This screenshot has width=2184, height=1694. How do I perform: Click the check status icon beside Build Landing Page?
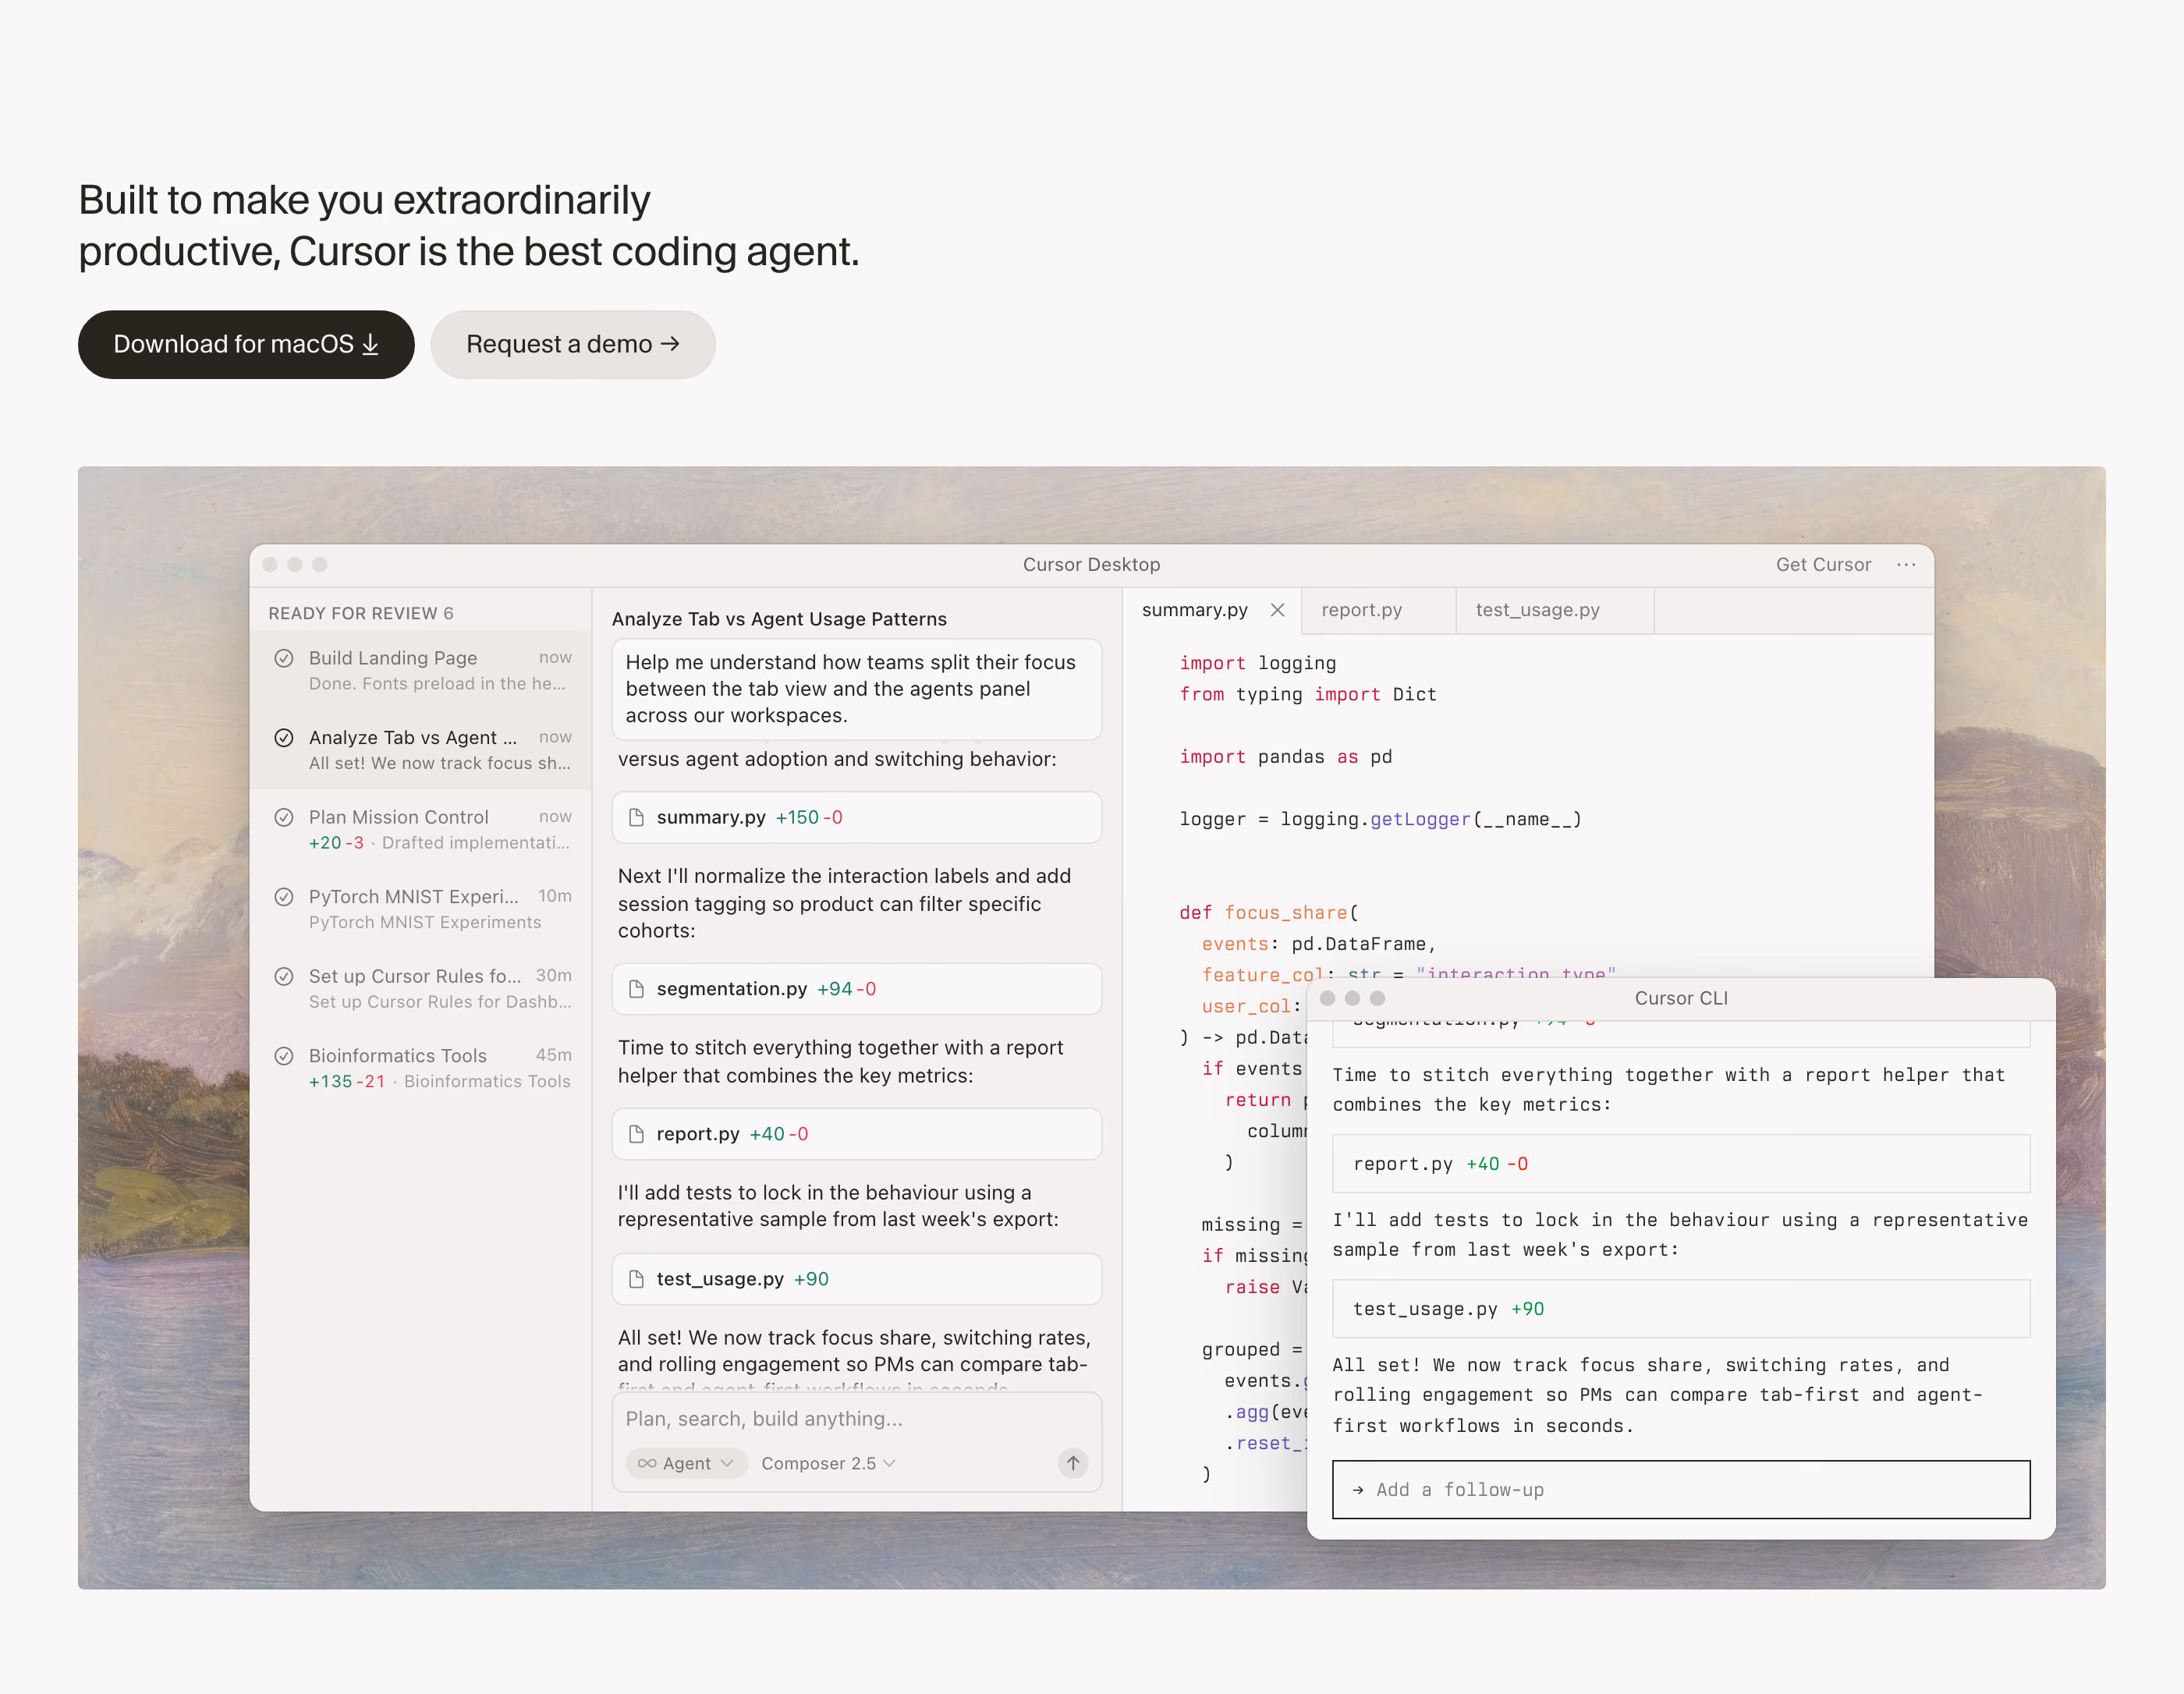(x=284, y=658)
